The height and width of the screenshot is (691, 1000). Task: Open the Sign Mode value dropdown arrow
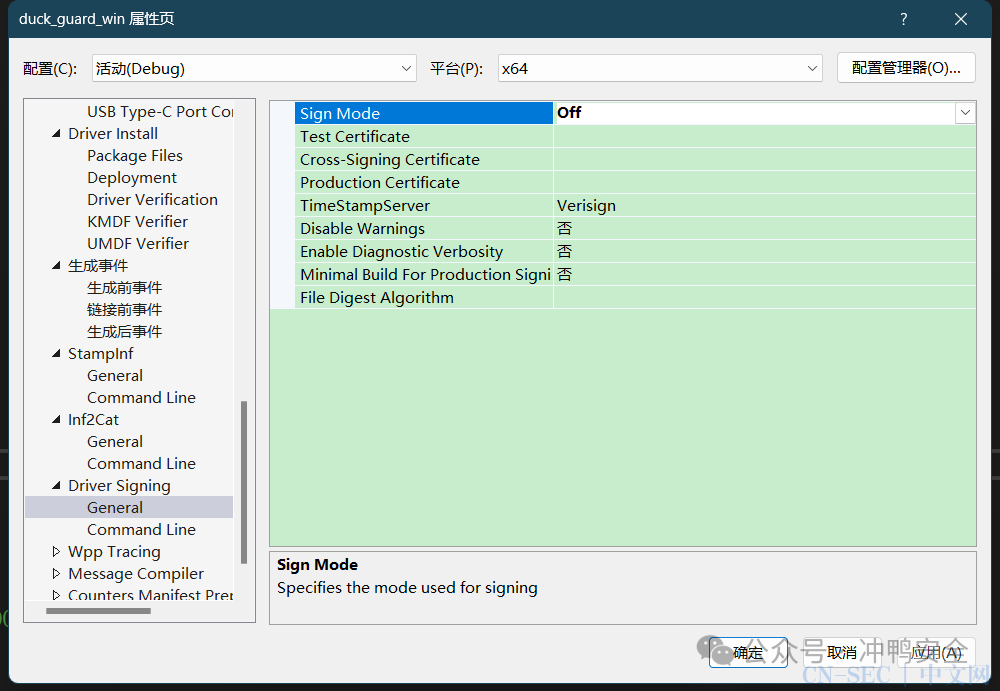click(x=965, y=113)
